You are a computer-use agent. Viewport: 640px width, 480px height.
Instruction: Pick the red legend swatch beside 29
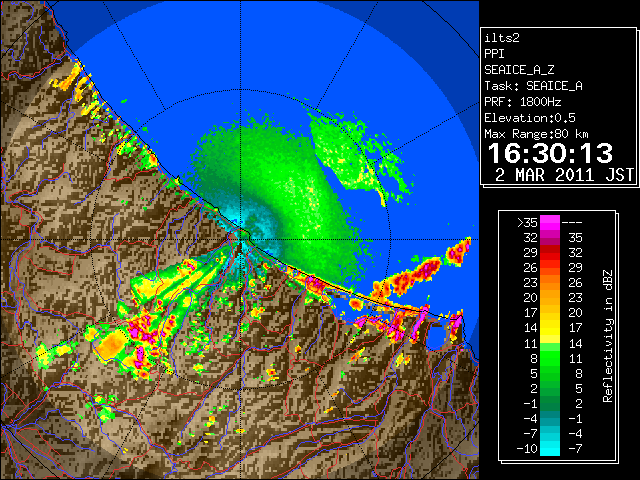pyautogui.click(x=550, y=253)
